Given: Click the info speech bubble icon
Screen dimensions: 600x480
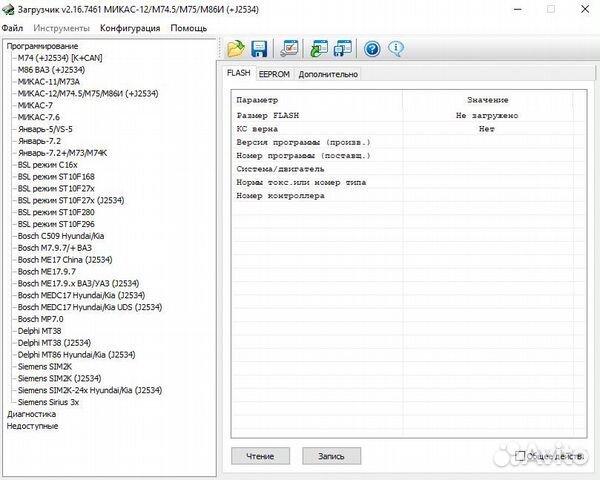Looking at the screenshot, I should pos(396,48).
